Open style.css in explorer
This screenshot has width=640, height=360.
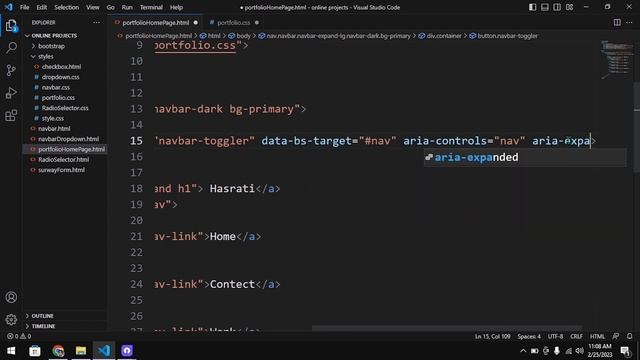(x=53, y=118)
